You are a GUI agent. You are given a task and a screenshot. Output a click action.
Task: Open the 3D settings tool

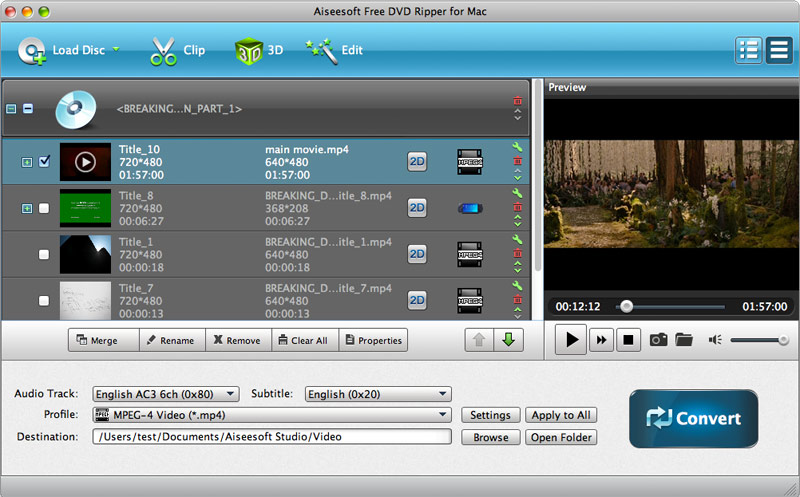pyautogui.click(x=248, y=50)
